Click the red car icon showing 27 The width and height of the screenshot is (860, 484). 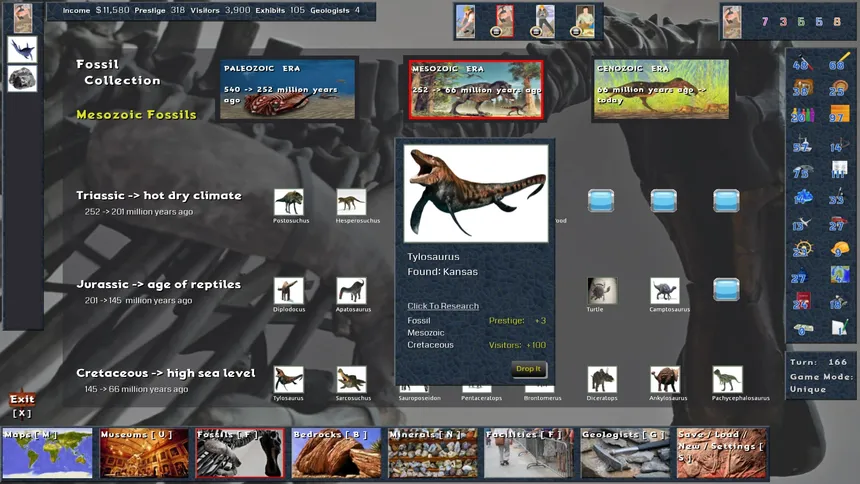tap(839, 224)
